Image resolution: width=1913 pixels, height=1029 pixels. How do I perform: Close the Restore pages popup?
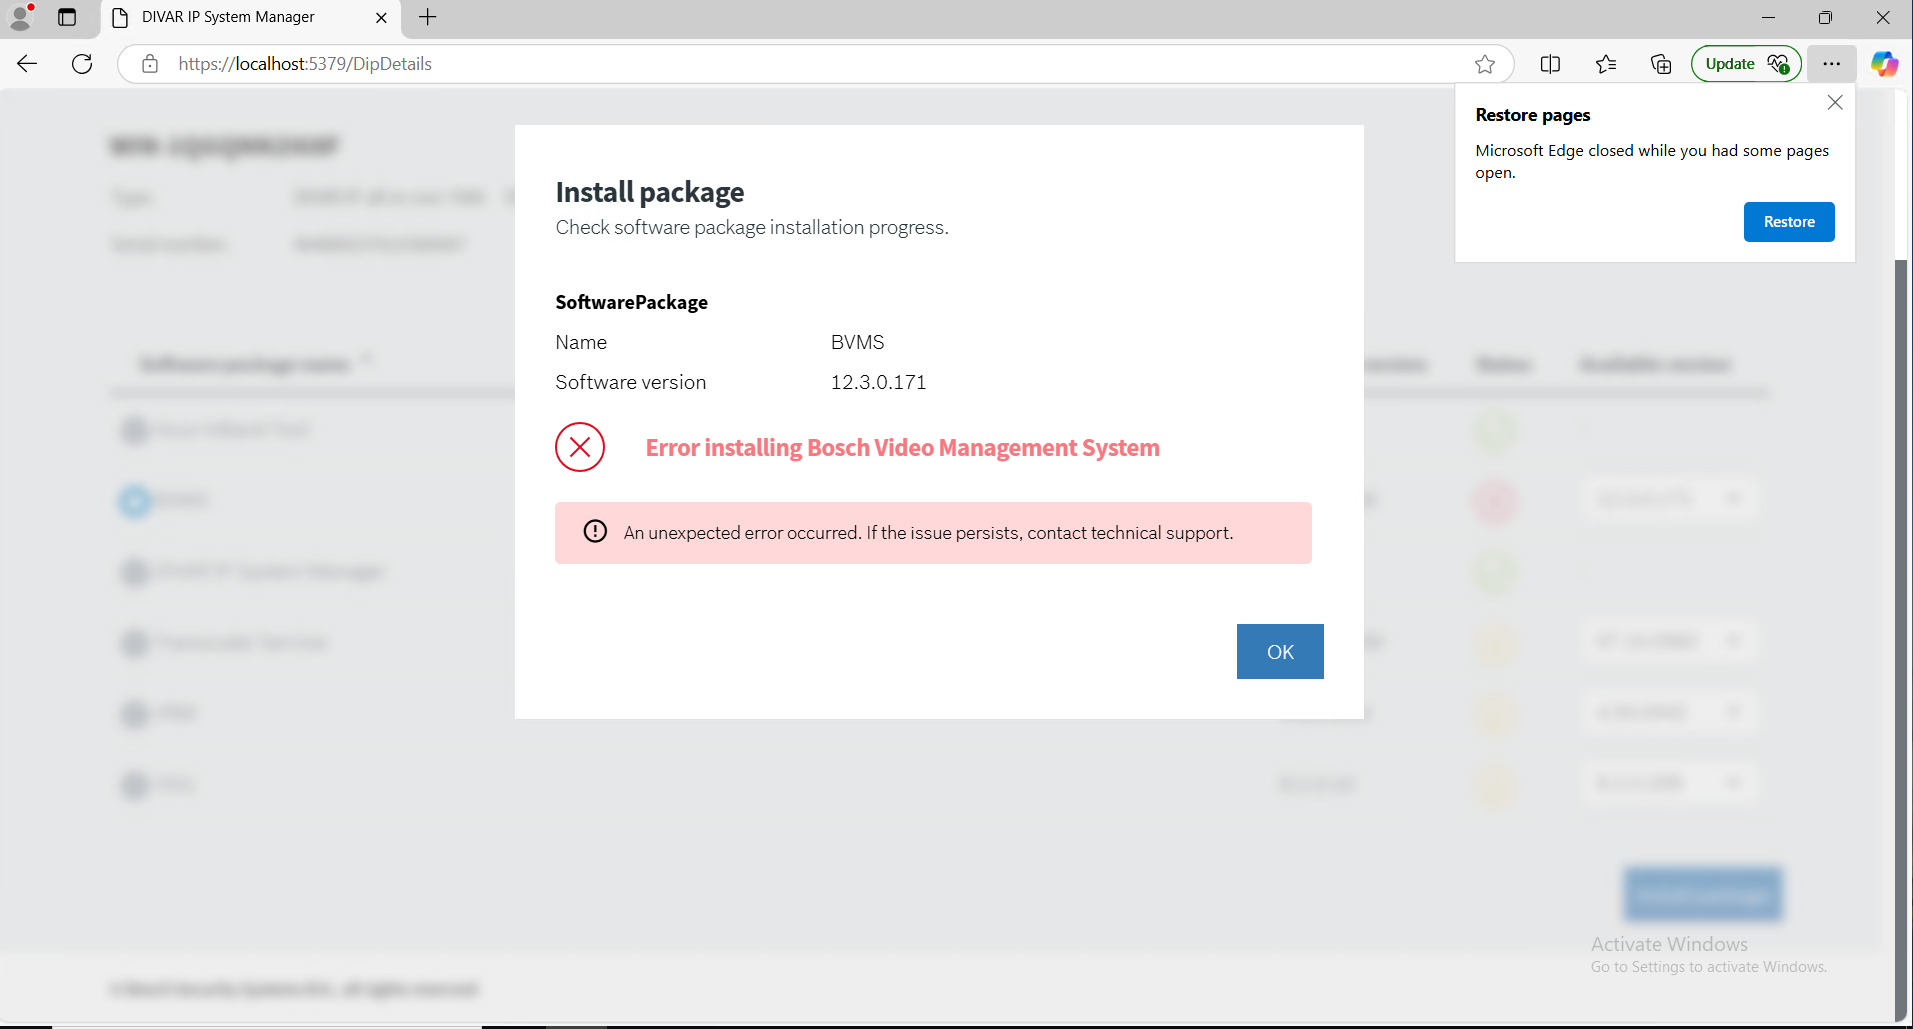(1834, 103)
